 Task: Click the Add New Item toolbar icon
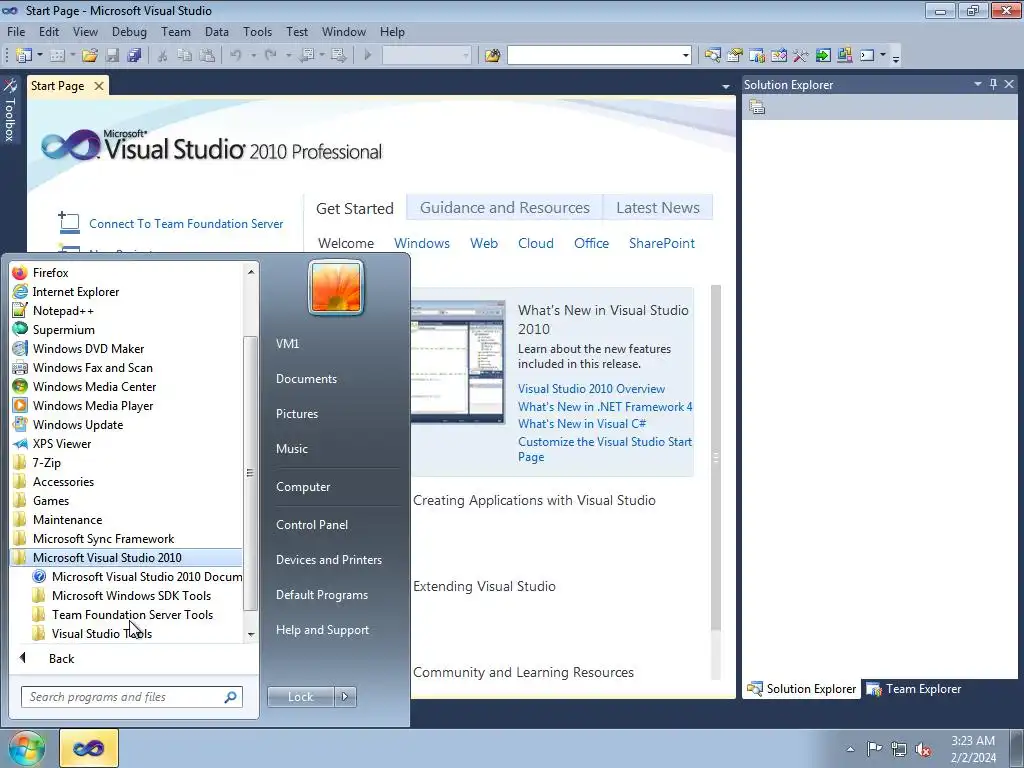[57, 56]
